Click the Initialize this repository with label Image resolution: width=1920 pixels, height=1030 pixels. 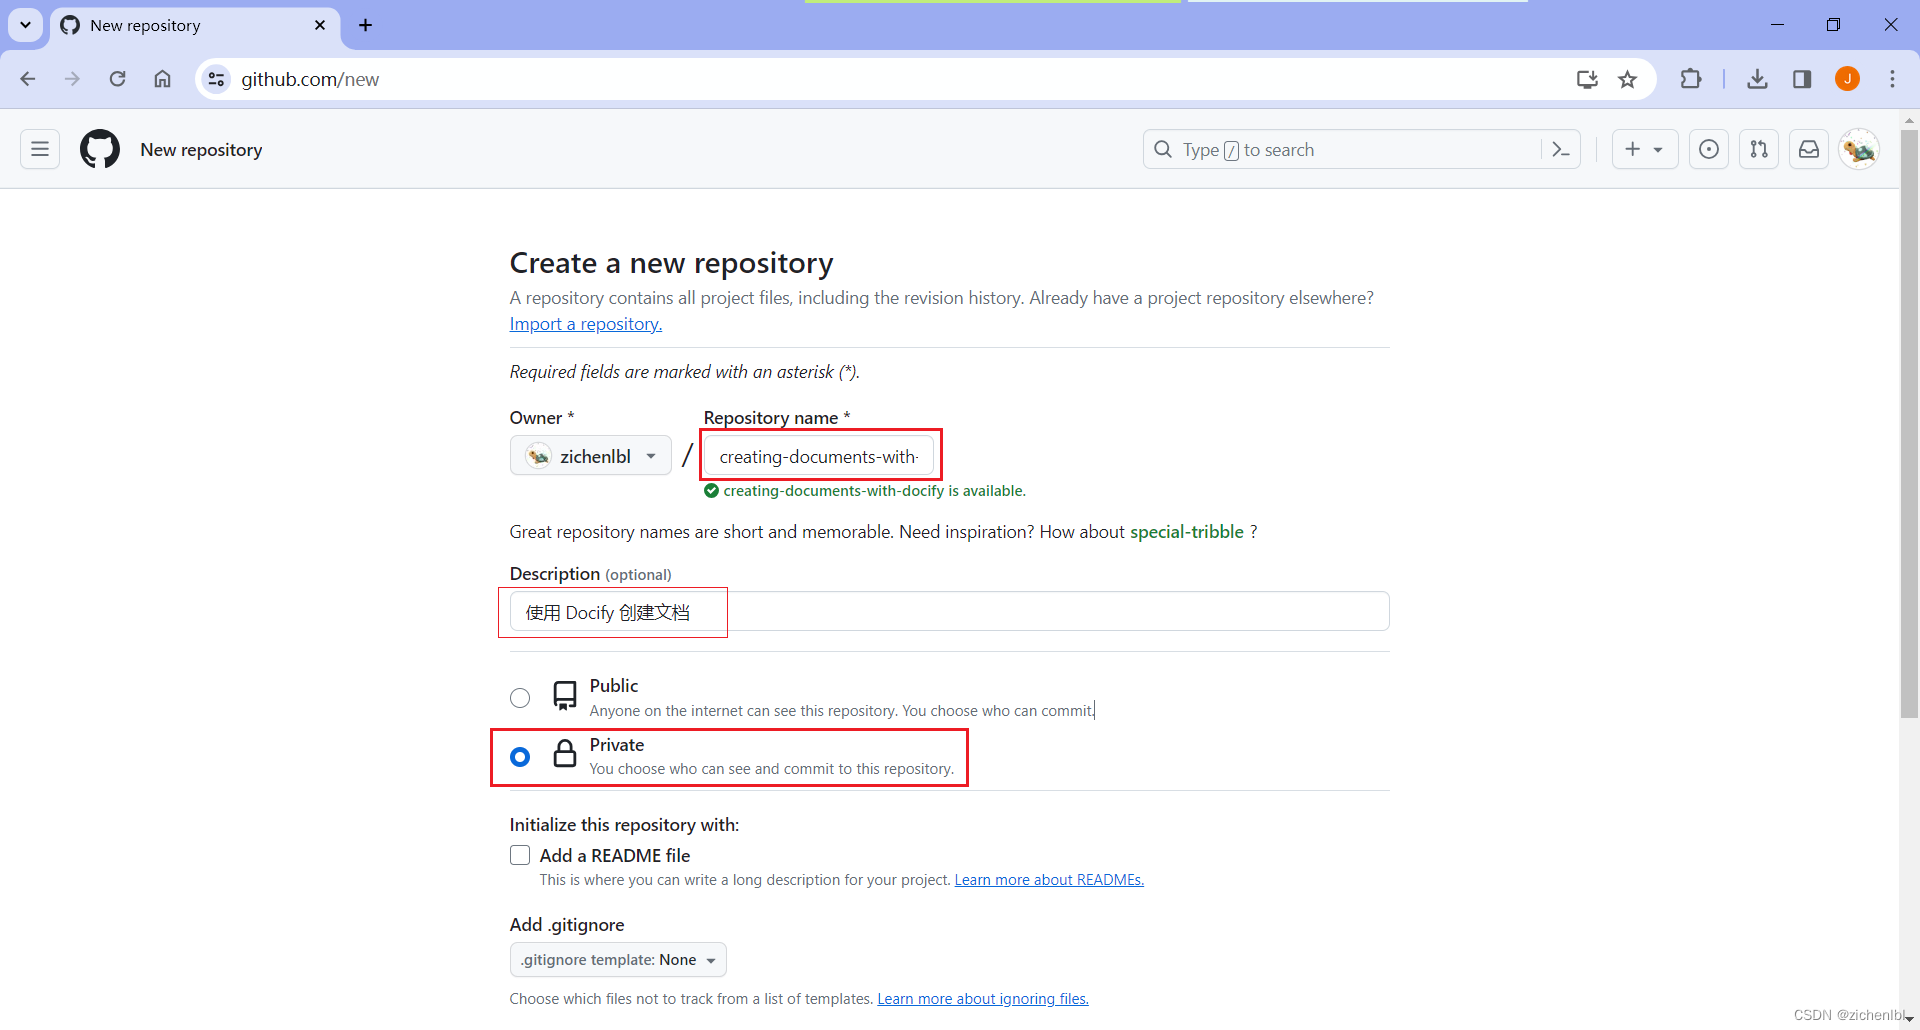click(x=624, y=825)
